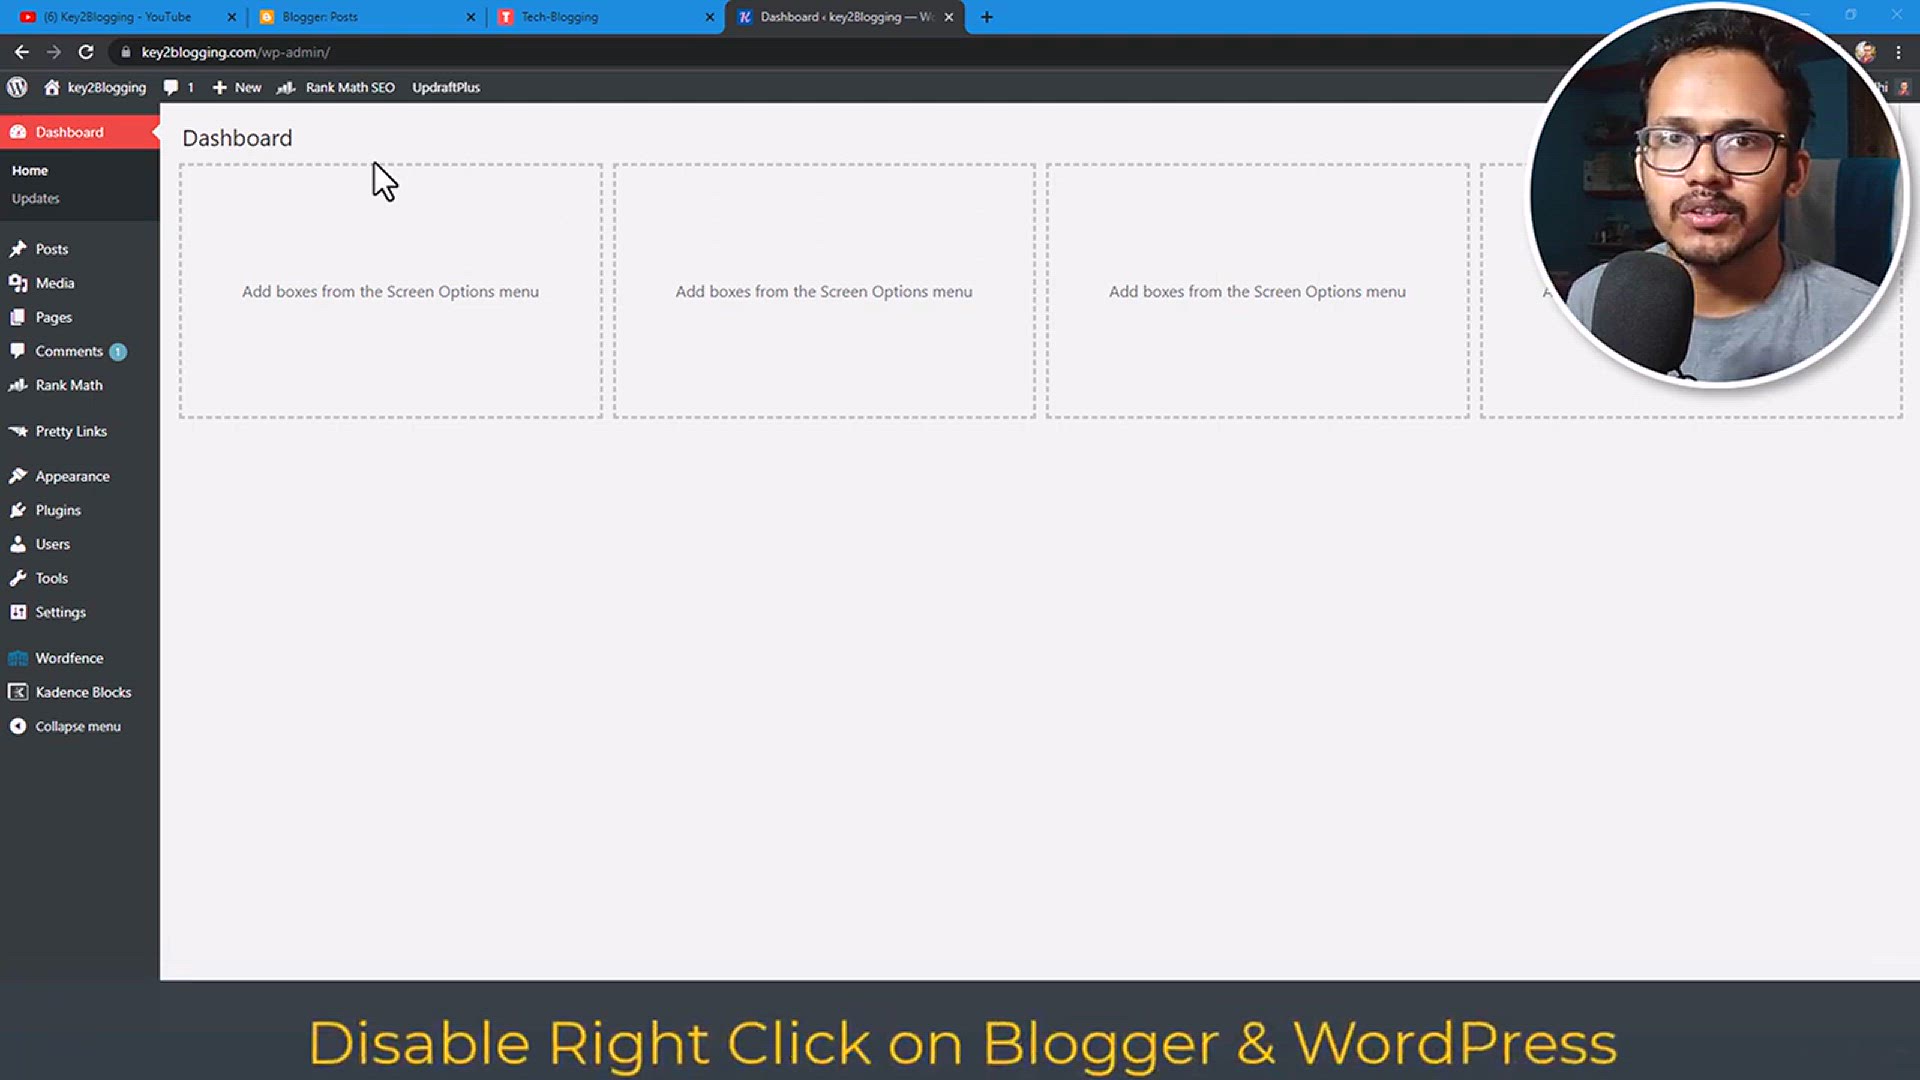
Task: Click the Comments bubble icon in sidebar
Action: (18, 351)
